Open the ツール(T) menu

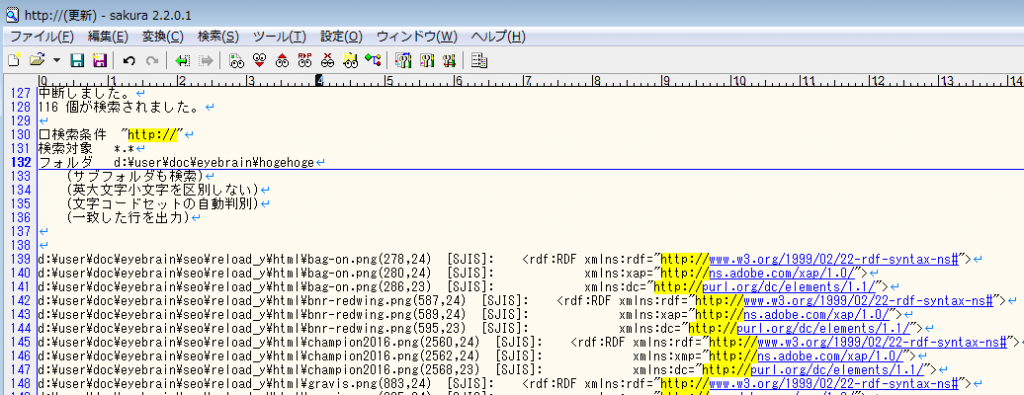coord(279,36)
